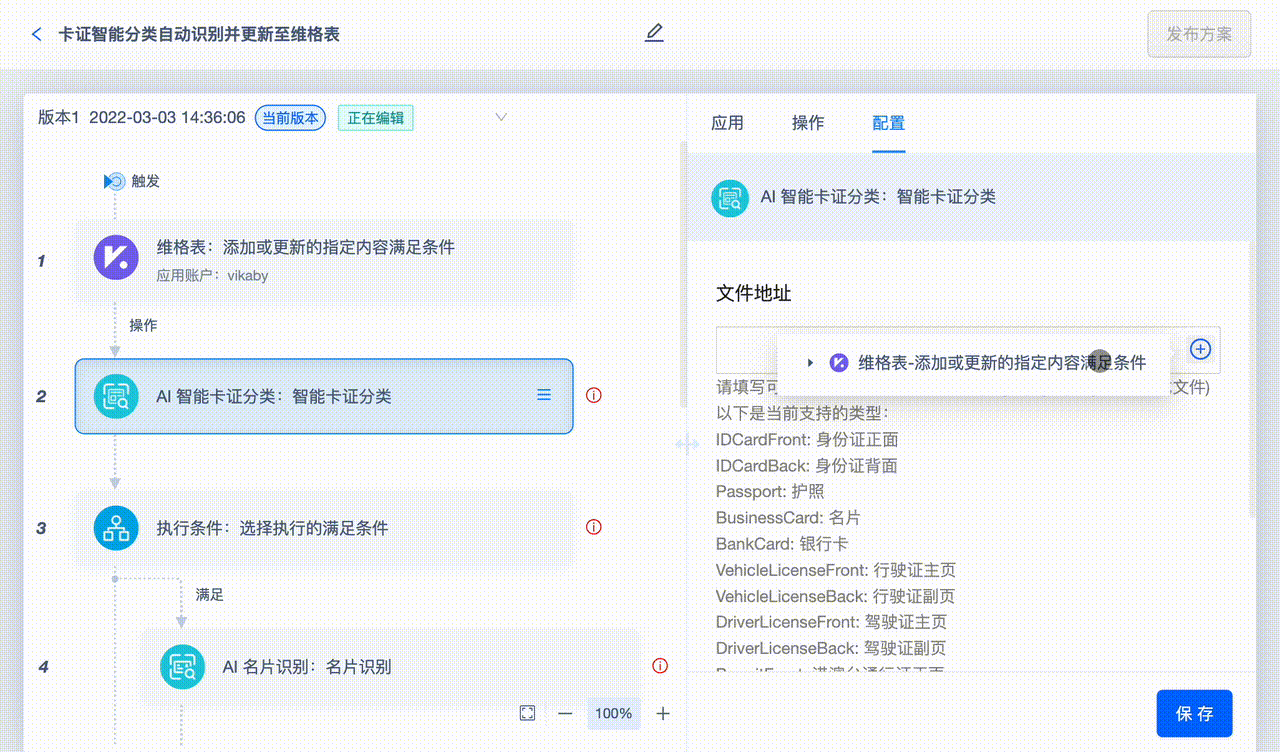The height and width of the screenshot is (752, 1280).
Task: Click the 发布方案 button
Action: click(1199, 34)
